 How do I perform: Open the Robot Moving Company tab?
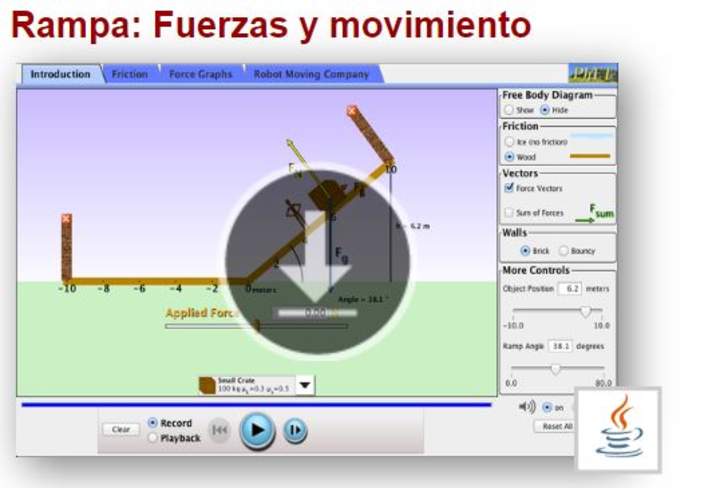[311, 74]
